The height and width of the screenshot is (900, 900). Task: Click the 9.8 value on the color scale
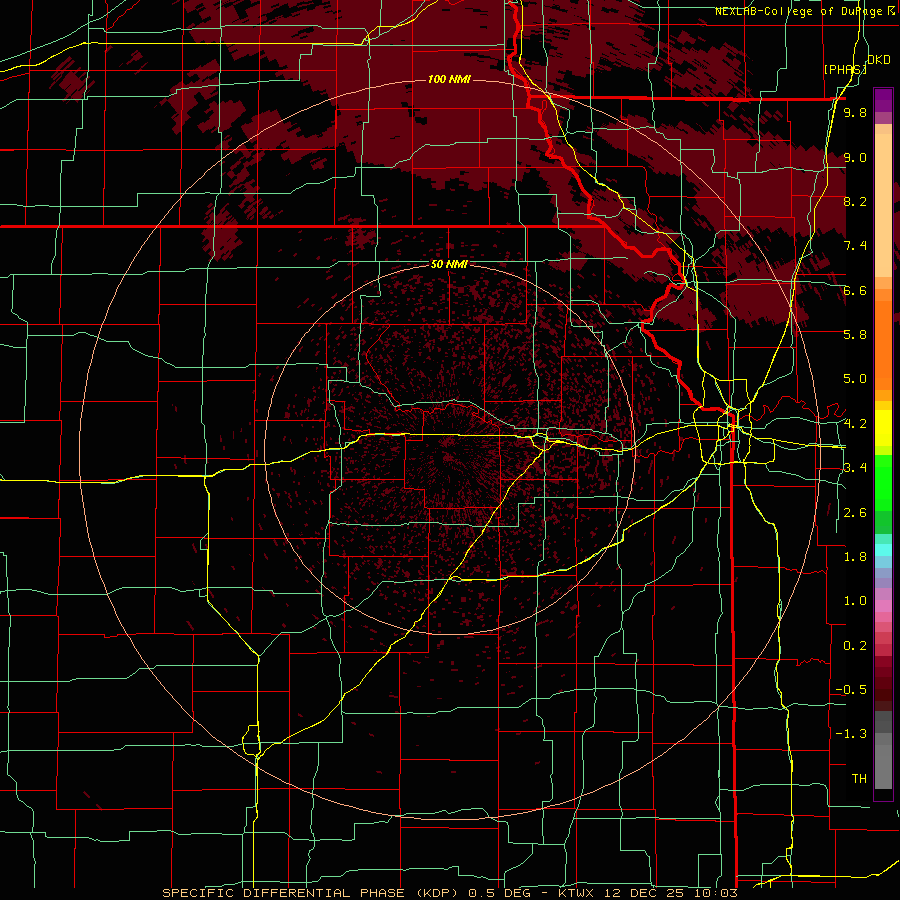click(855, 112)
